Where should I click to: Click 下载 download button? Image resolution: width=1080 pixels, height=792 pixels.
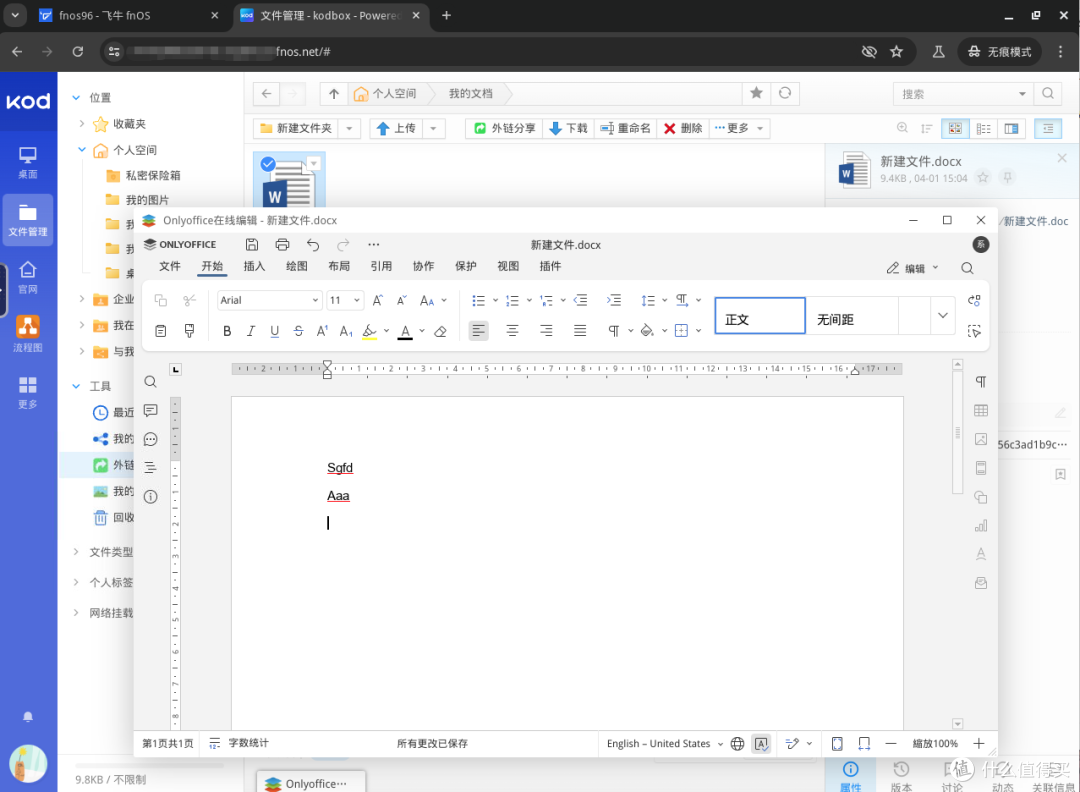click(x=568, y=129)
